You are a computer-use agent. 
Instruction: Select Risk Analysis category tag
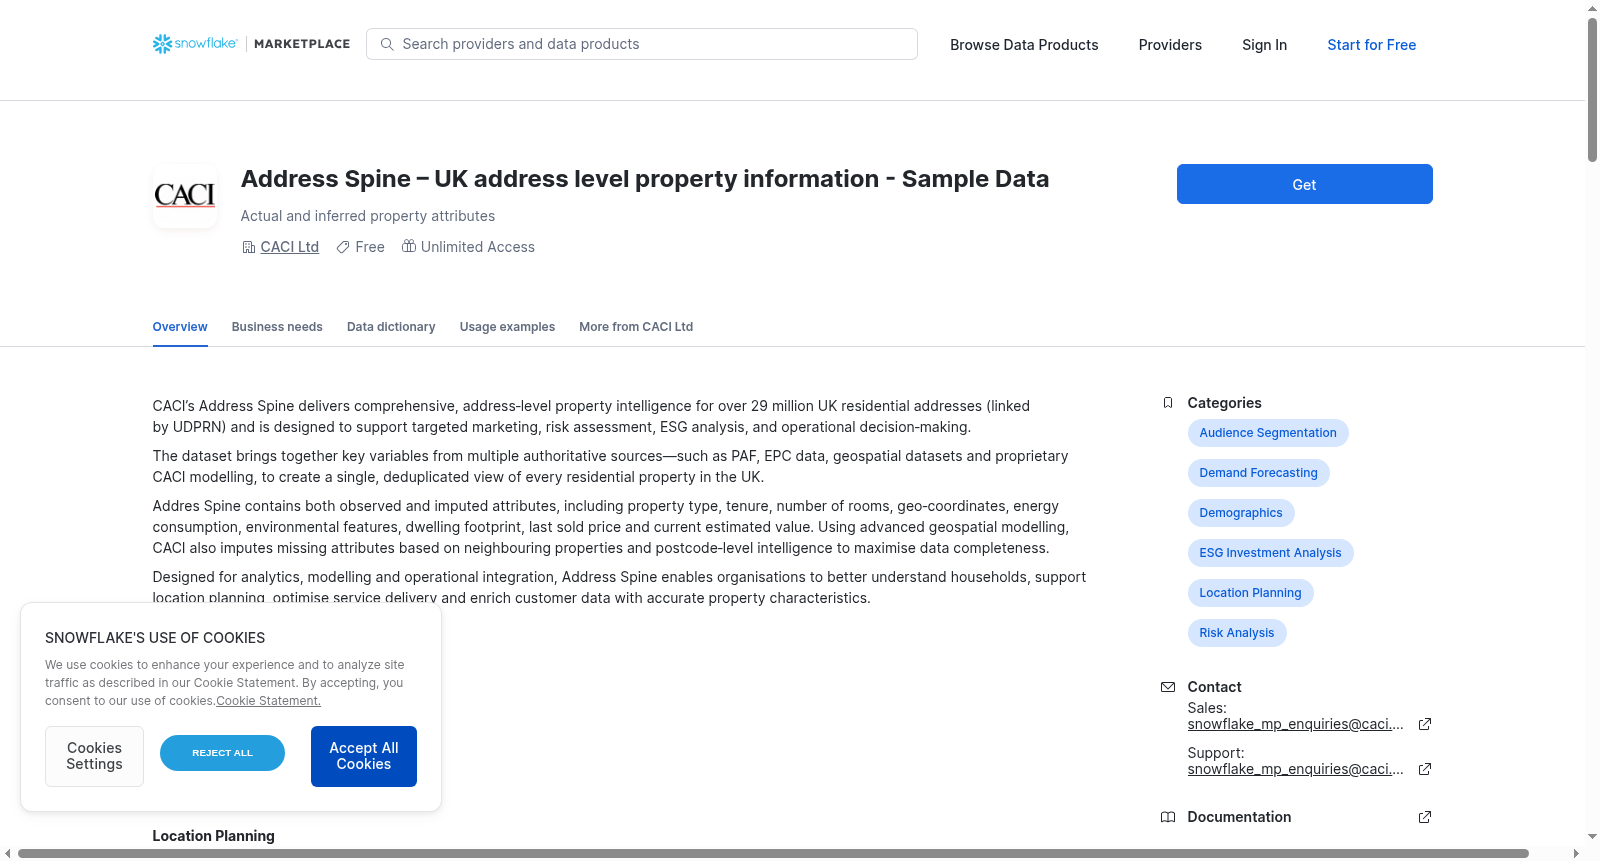point(1237,633)
